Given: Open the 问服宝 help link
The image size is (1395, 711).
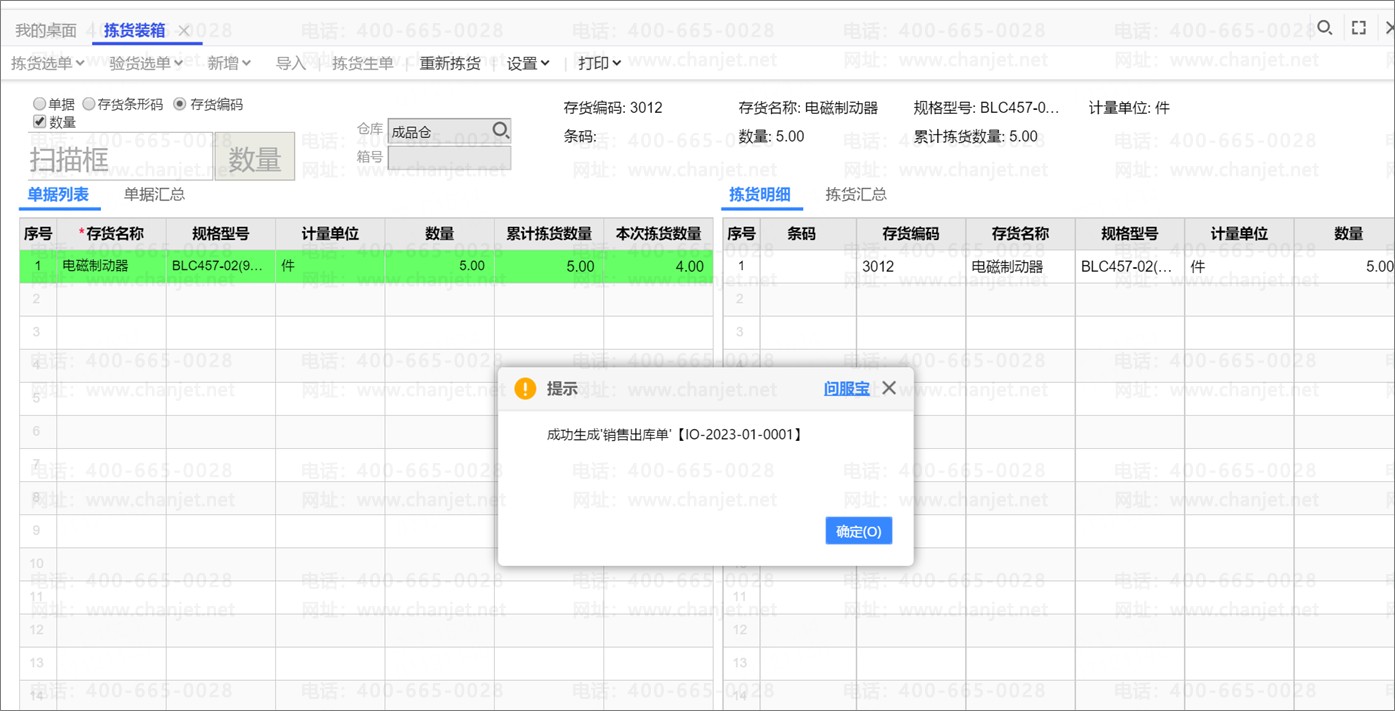Looking at the screenshot, I should [846, 389].
